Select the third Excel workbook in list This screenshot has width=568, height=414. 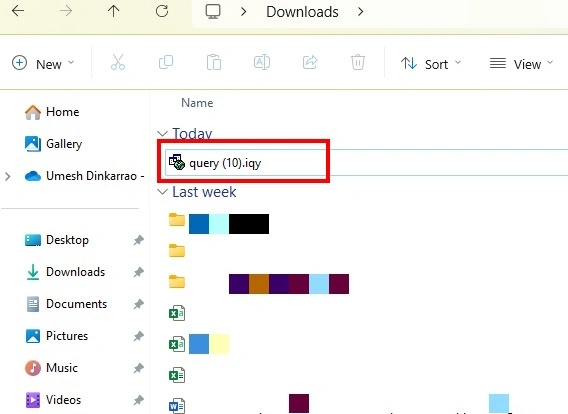pos(177,375)
